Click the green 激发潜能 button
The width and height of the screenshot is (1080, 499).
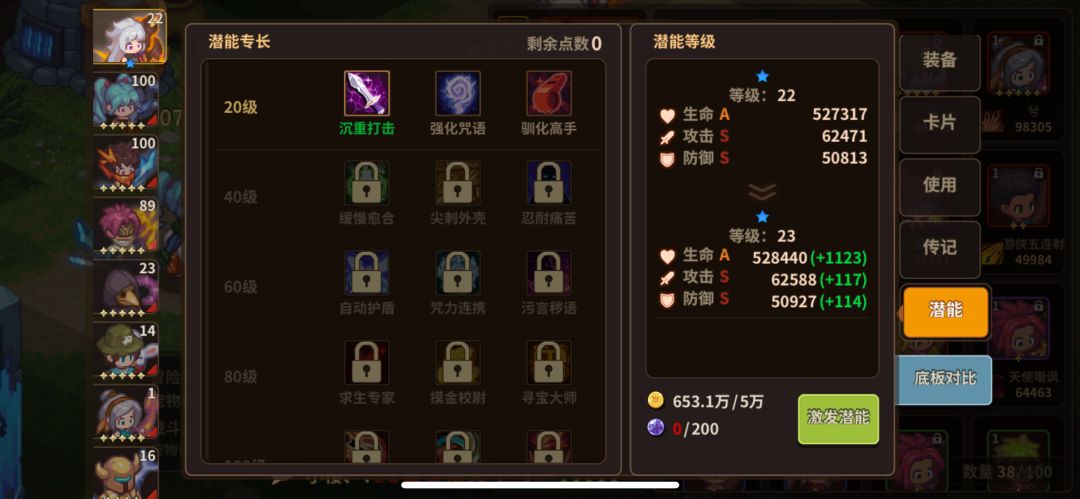[838, 418]
